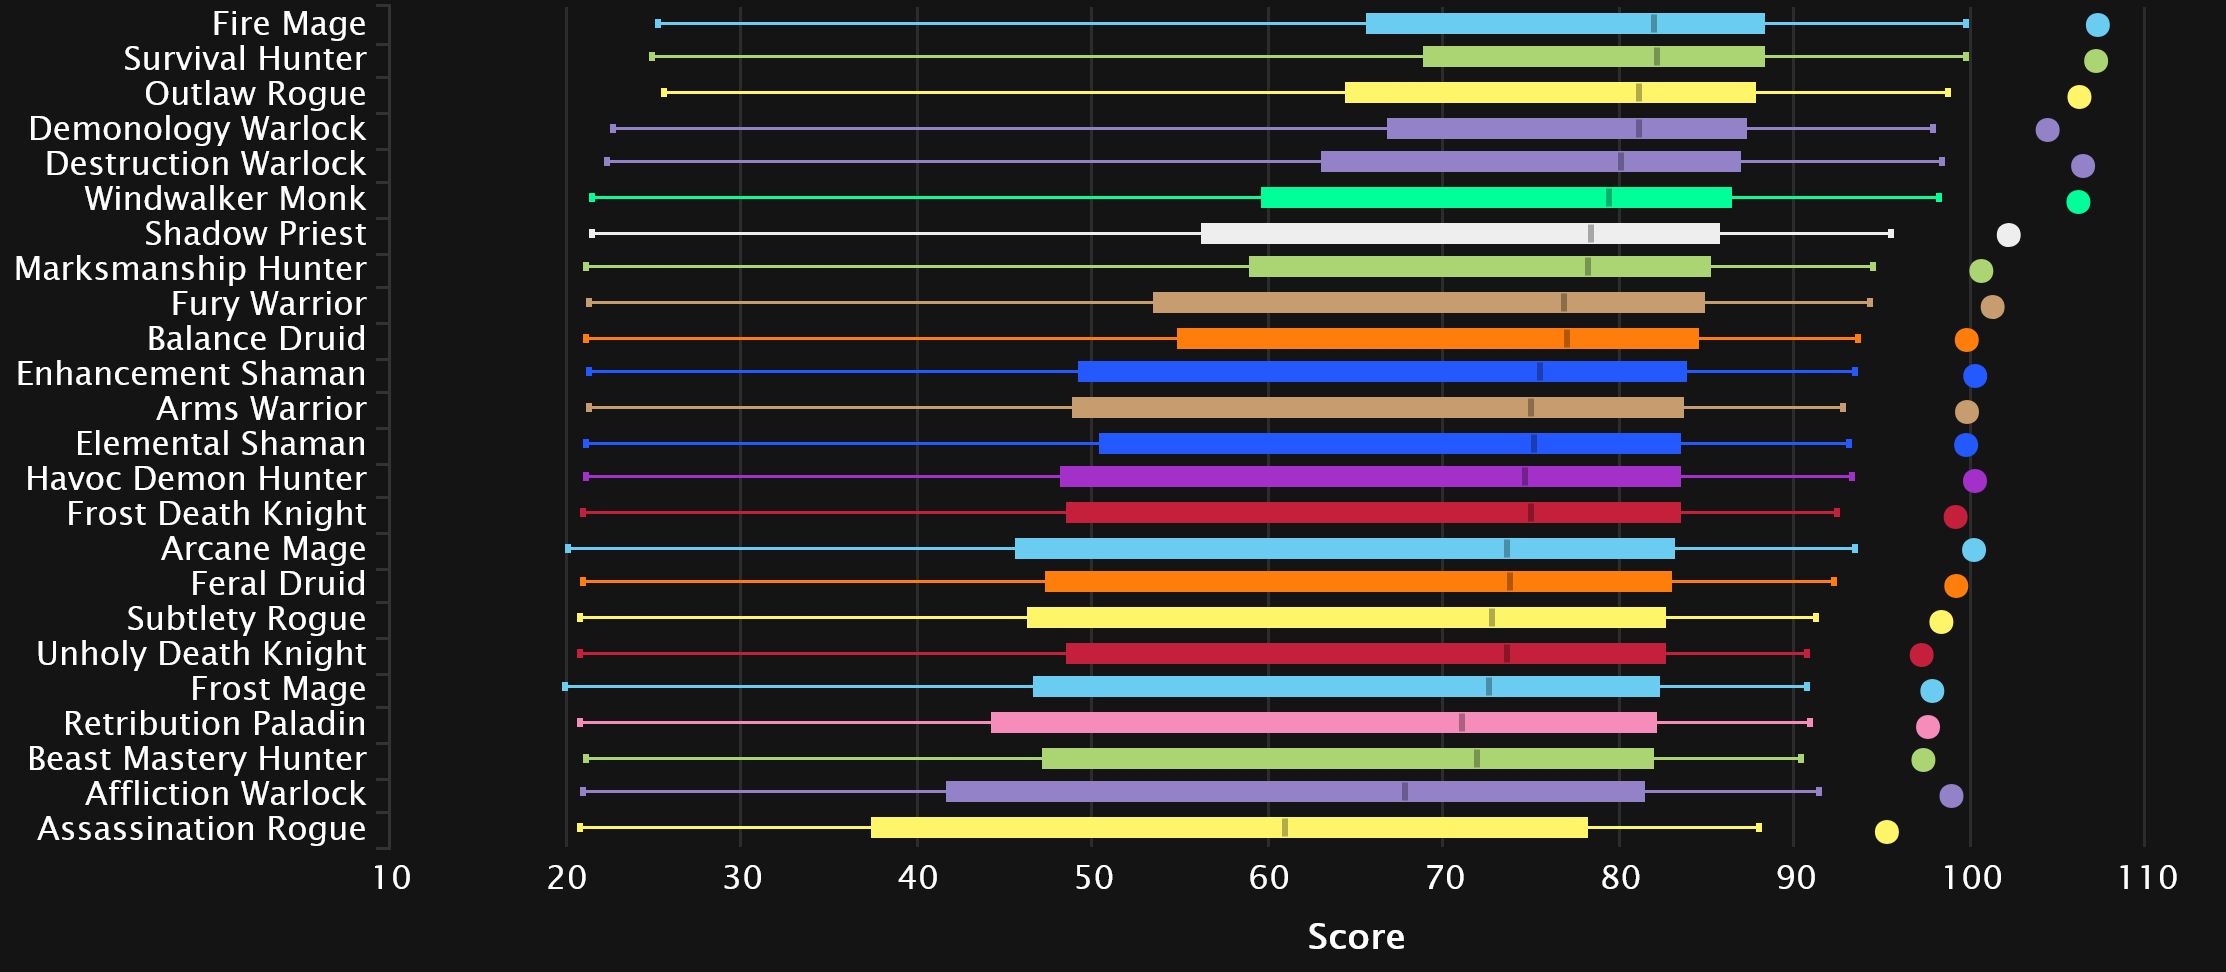The image size is (2226, 972).
Task: Click the Frost Mage outlier dot
Action: click(1932, 691)
